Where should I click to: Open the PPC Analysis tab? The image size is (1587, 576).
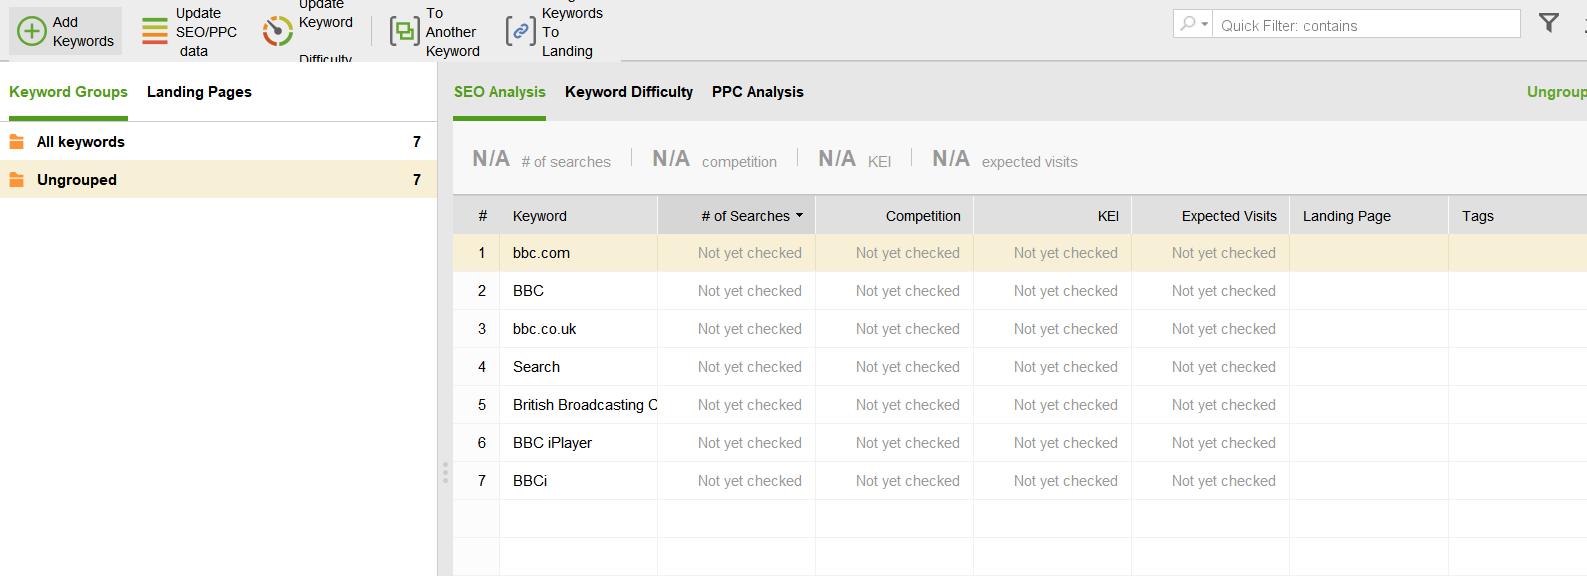point(757,92)
